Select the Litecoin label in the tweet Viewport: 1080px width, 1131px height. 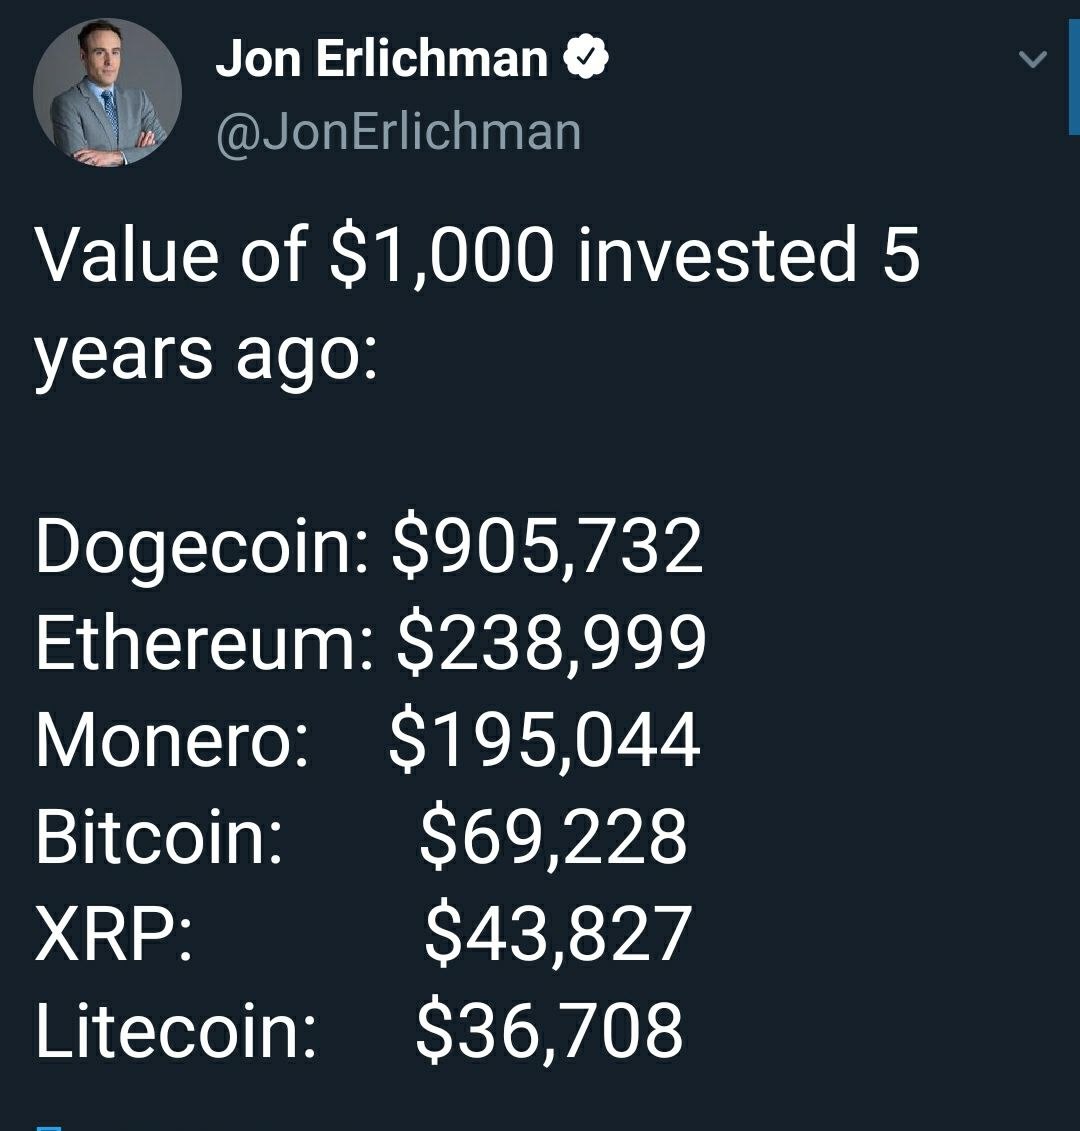coord(176,1031)
